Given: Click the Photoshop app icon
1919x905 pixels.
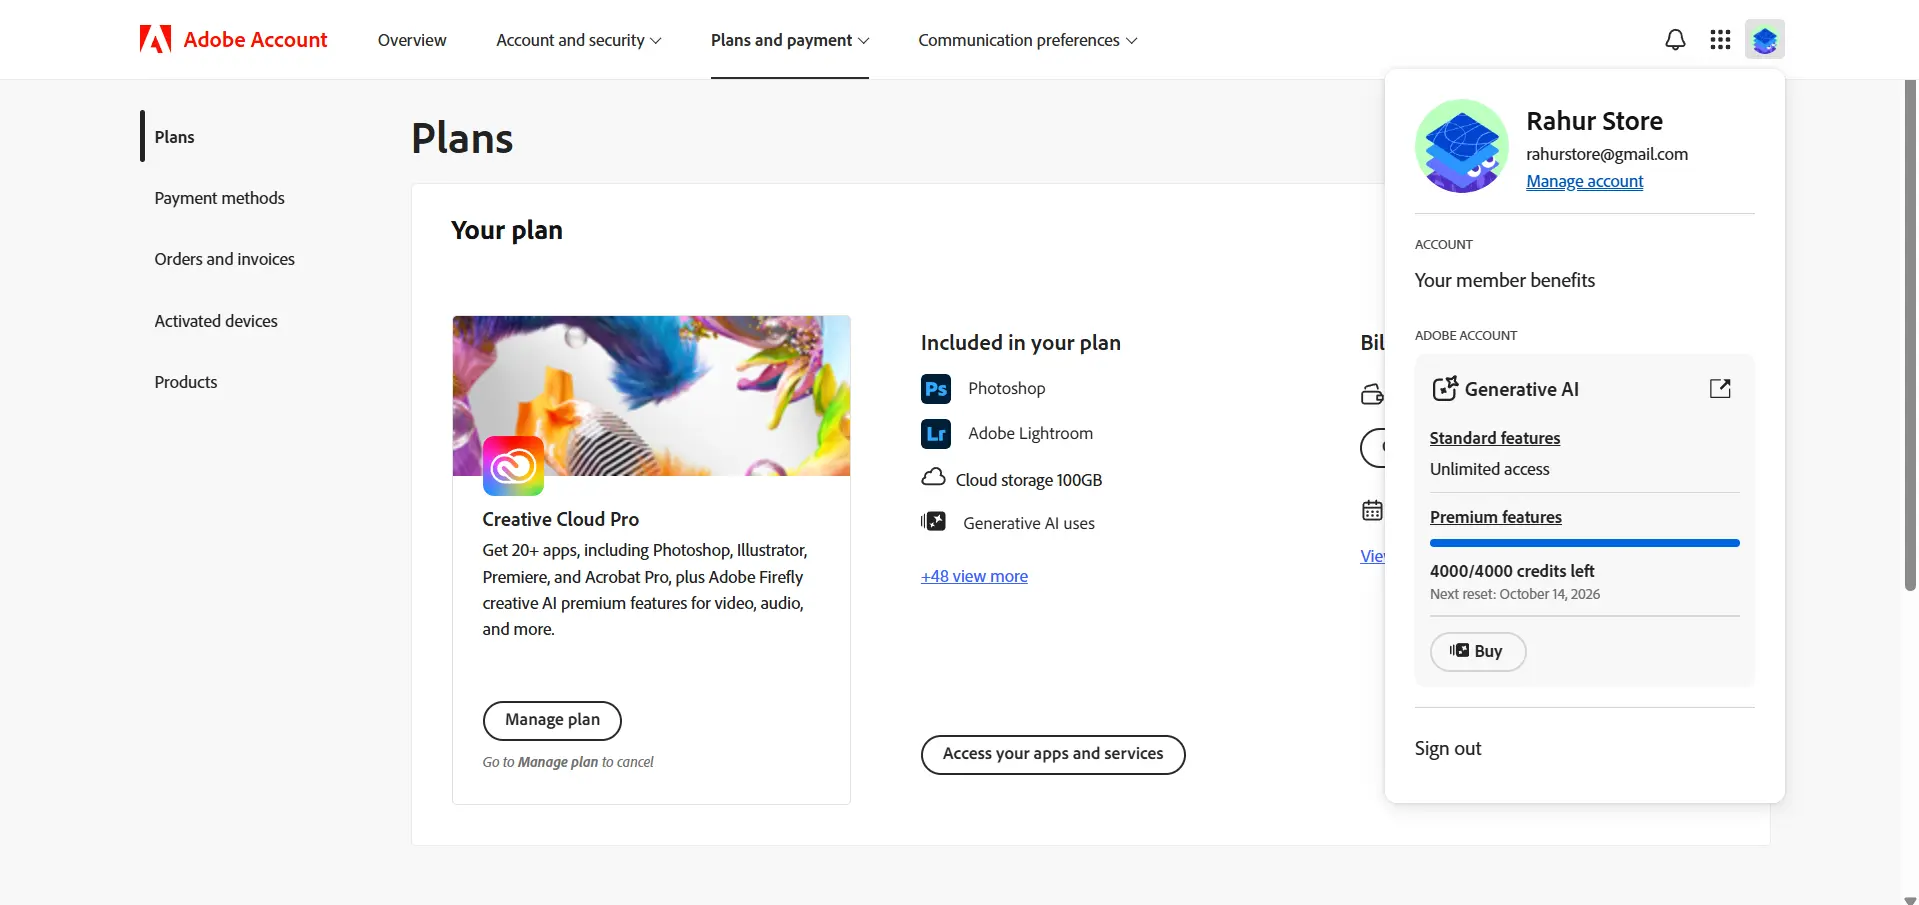Looking at the screenshot, I should click(x=936, y=389).
